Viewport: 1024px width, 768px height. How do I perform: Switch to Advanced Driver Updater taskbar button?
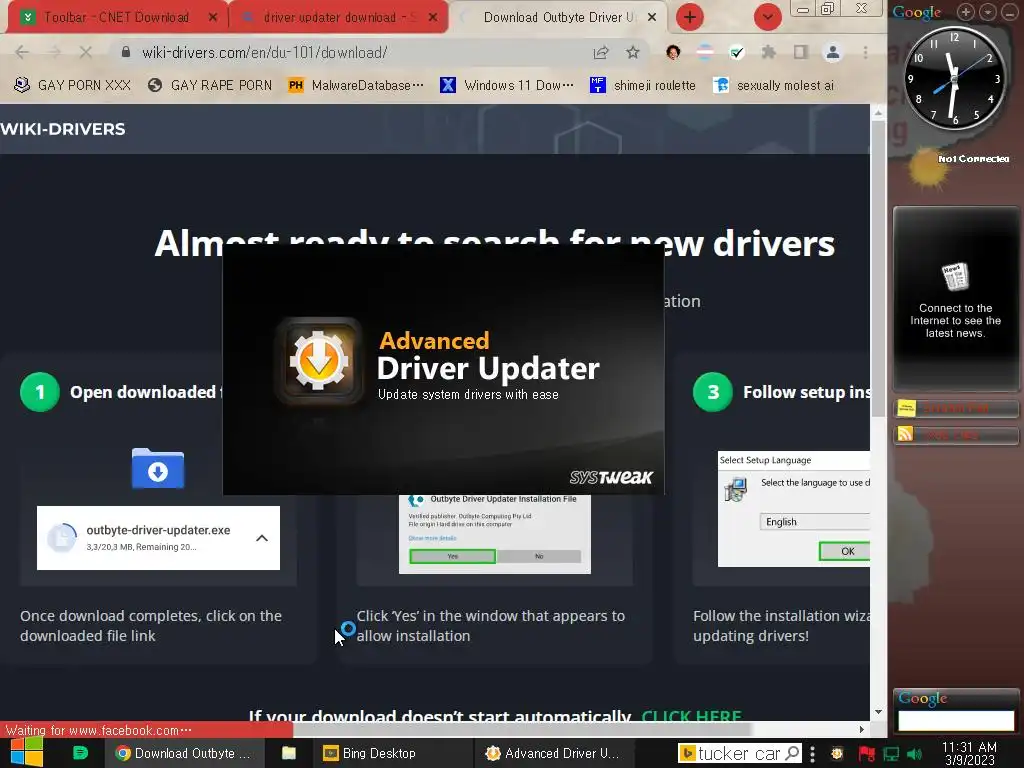[554, 753]
